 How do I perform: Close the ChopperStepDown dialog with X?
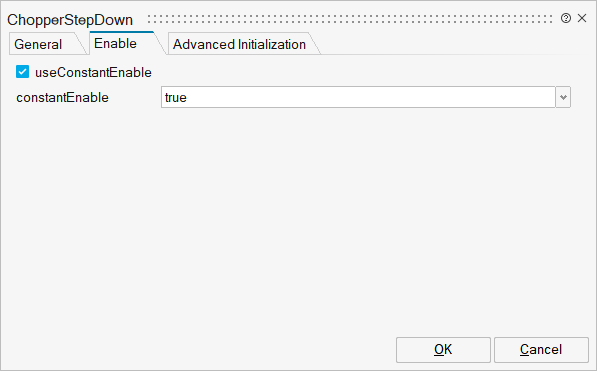point(582,18)
